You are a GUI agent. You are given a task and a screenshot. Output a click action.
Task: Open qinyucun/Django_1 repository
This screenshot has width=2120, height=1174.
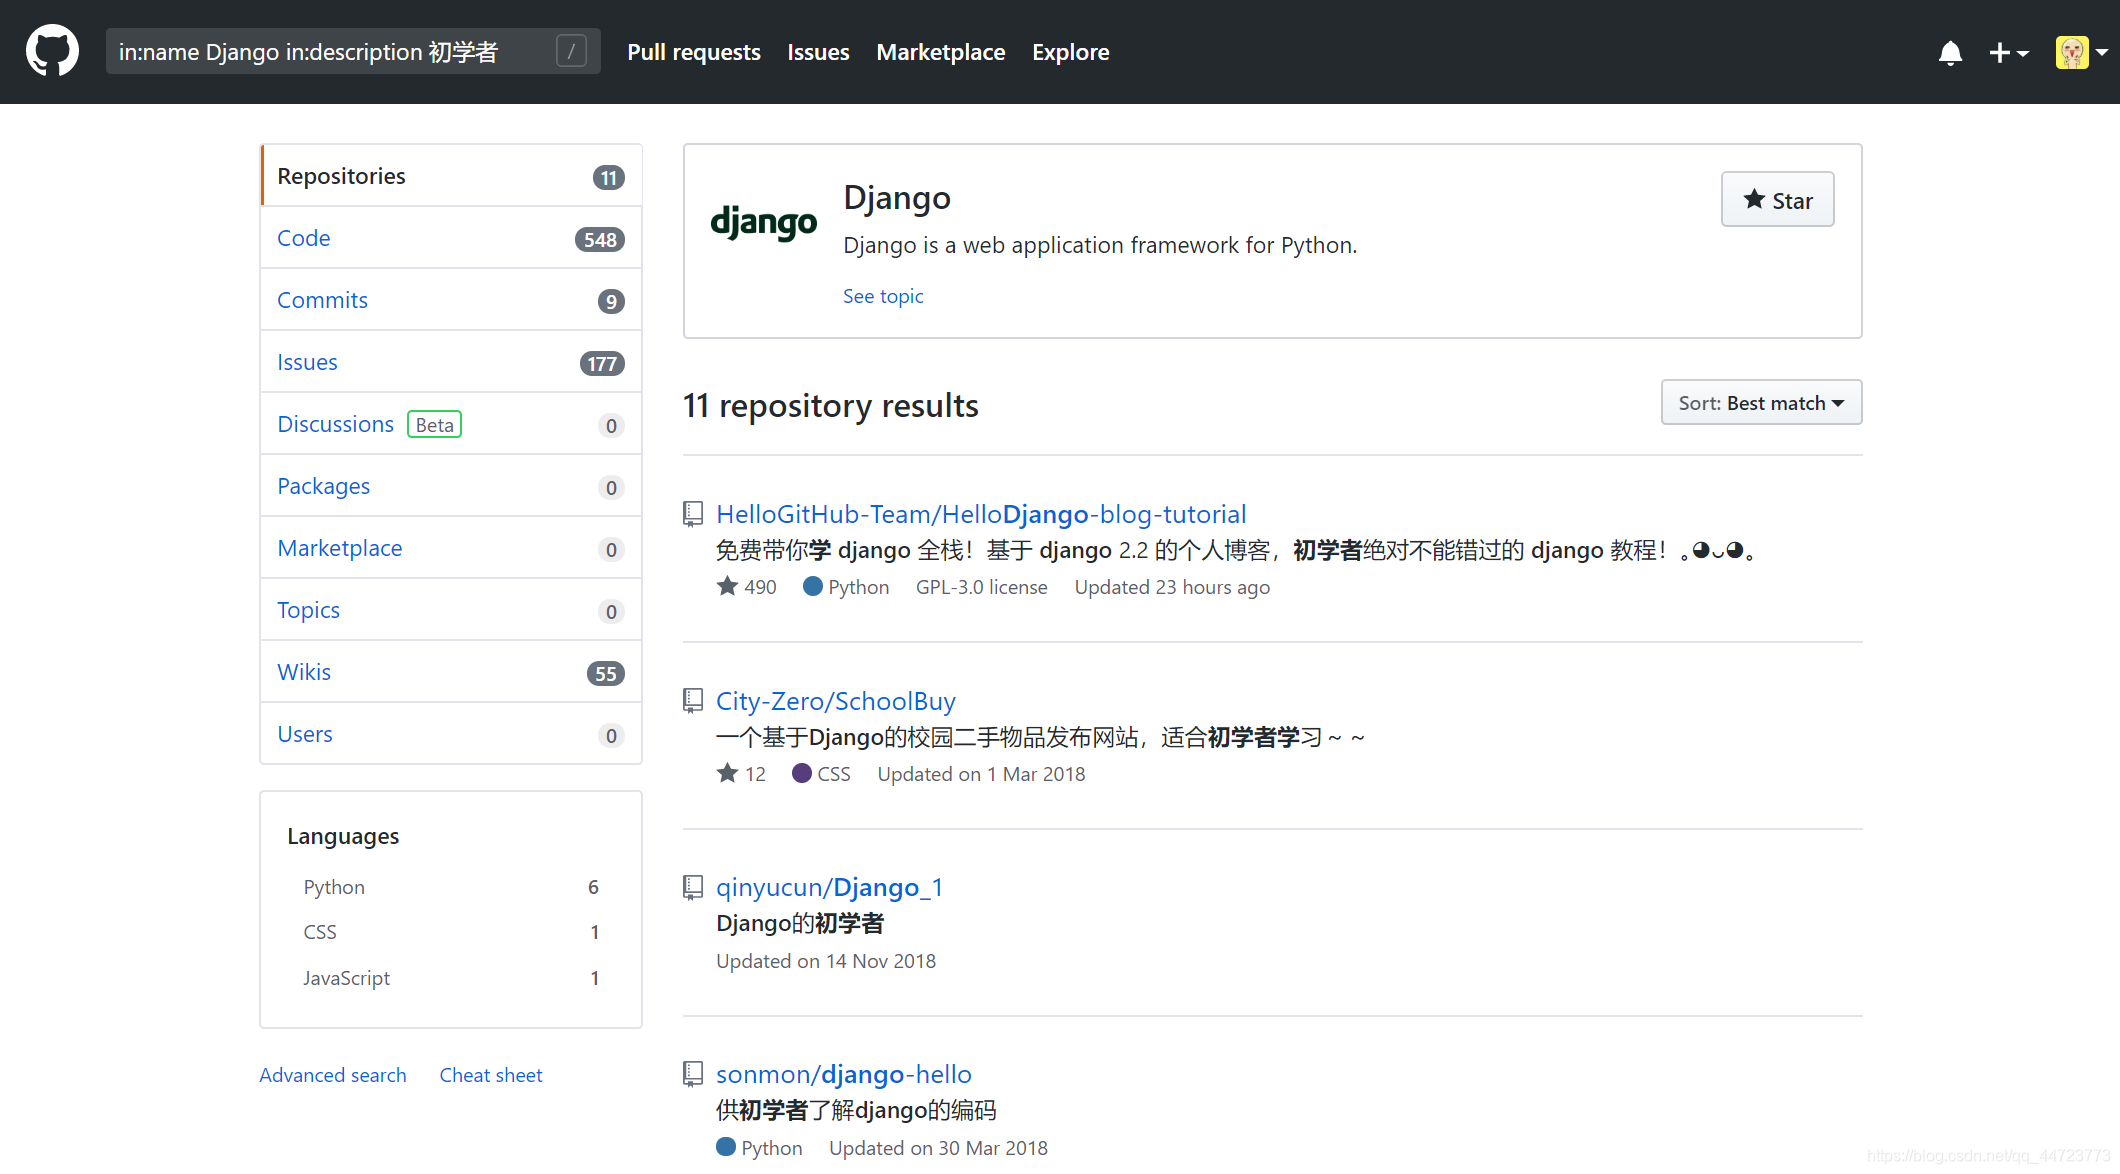click(829, 888)
